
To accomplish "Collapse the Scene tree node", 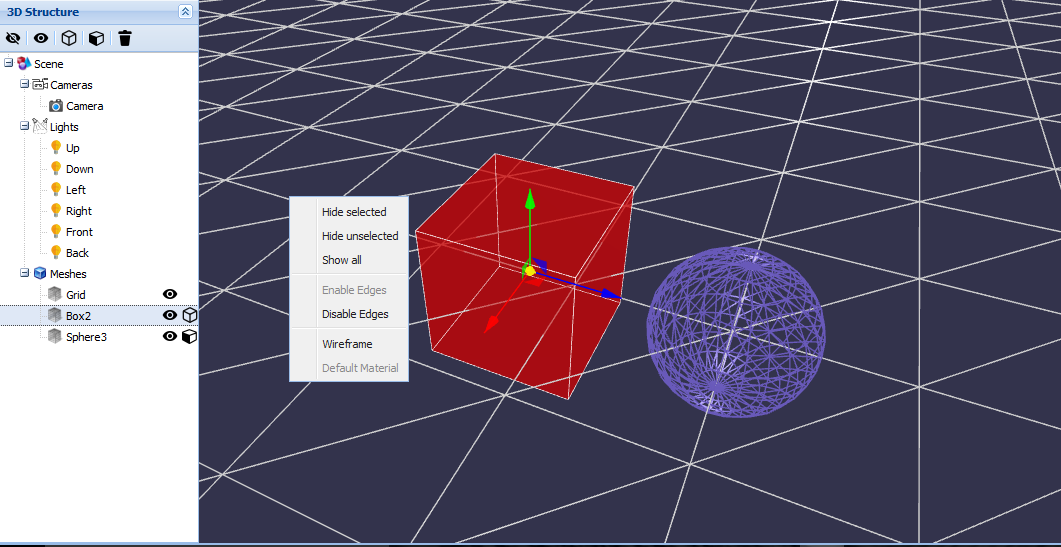I will pyautogui.click(x=8, y=63).
